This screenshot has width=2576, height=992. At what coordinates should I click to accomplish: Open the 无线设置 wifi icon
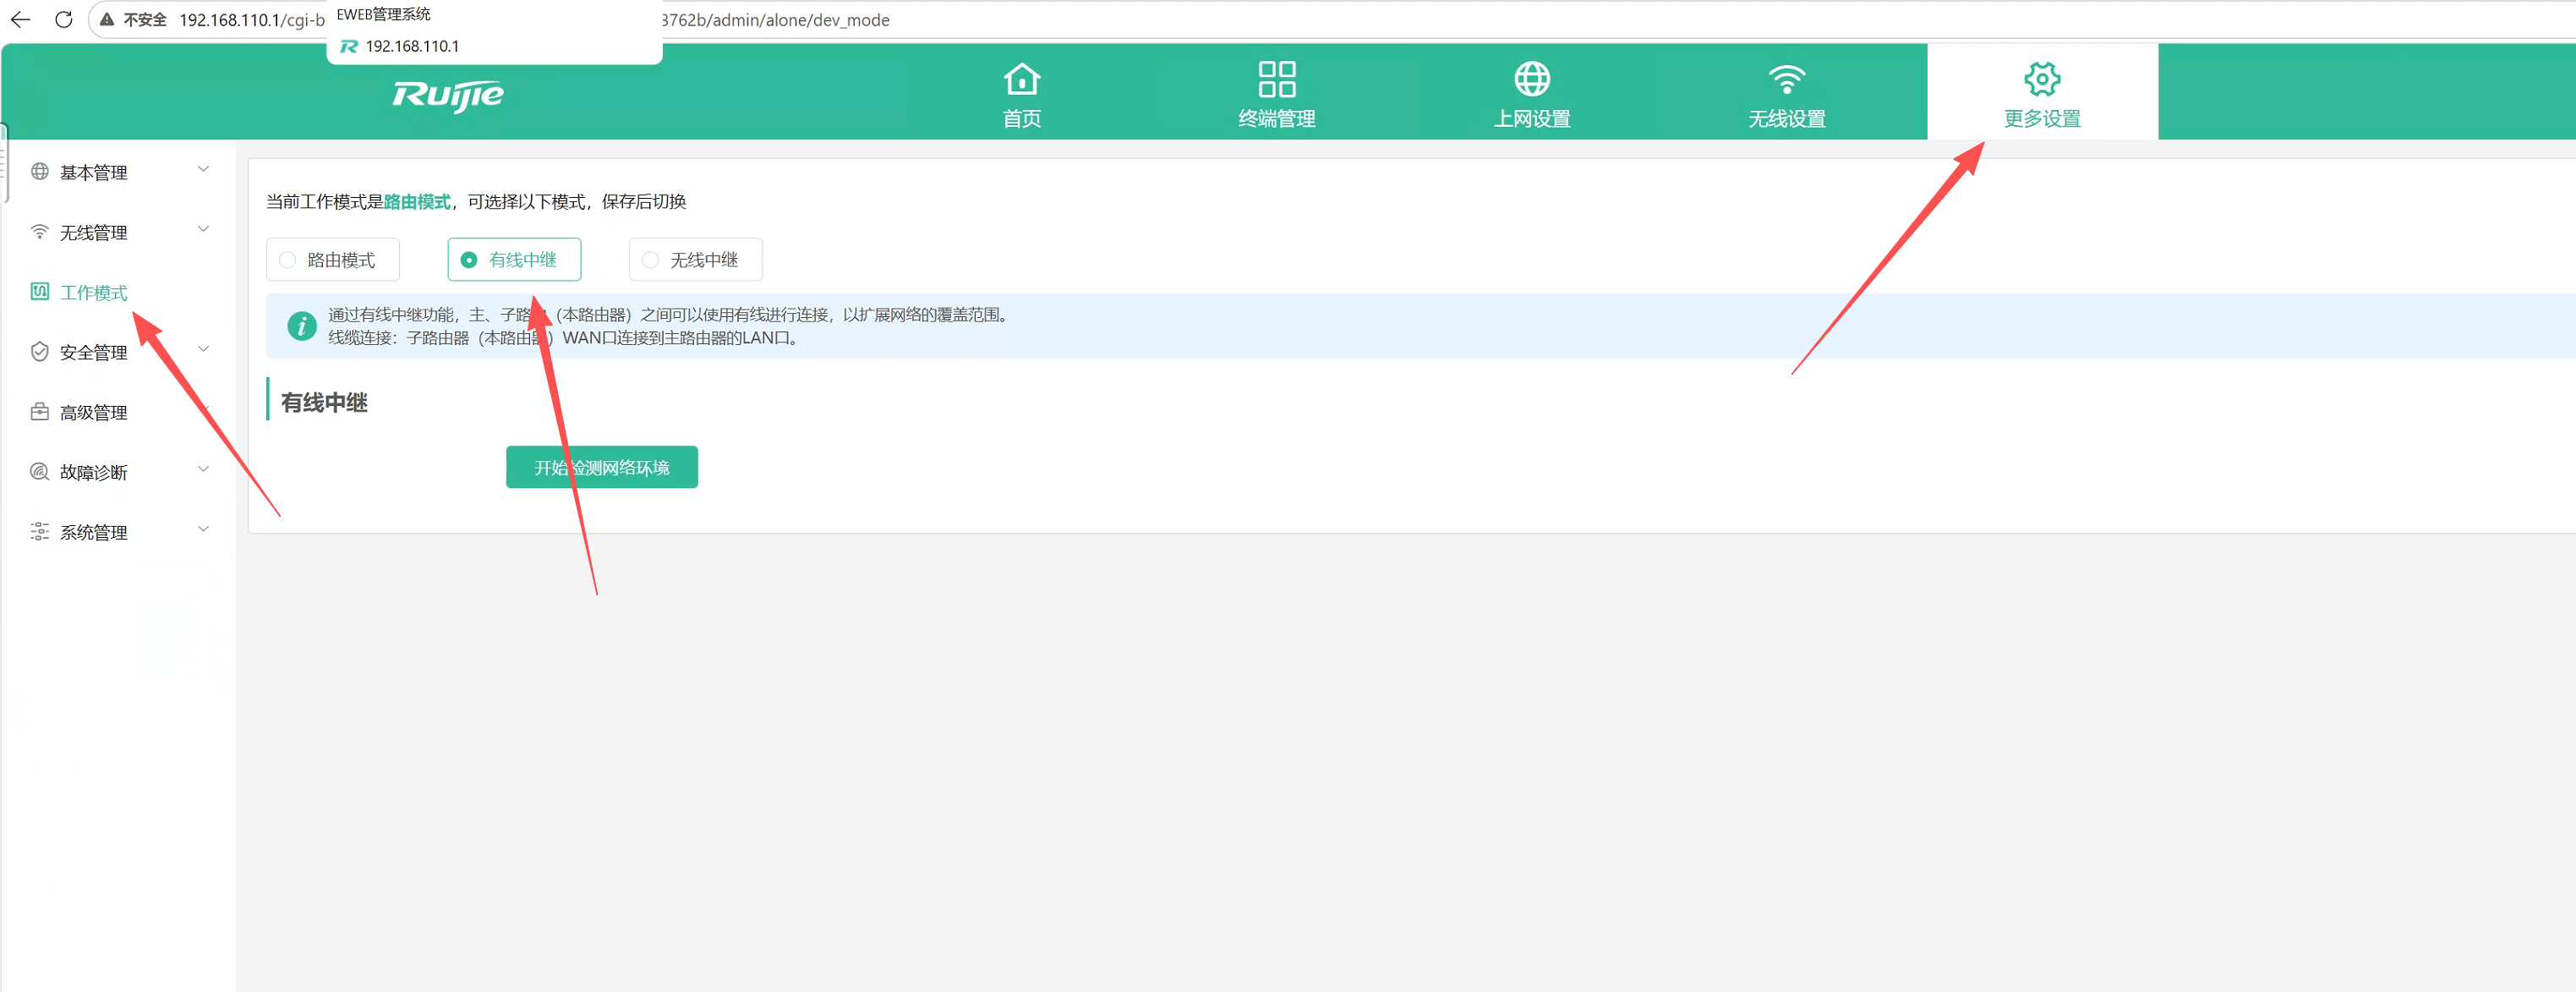pos(1786,79)
